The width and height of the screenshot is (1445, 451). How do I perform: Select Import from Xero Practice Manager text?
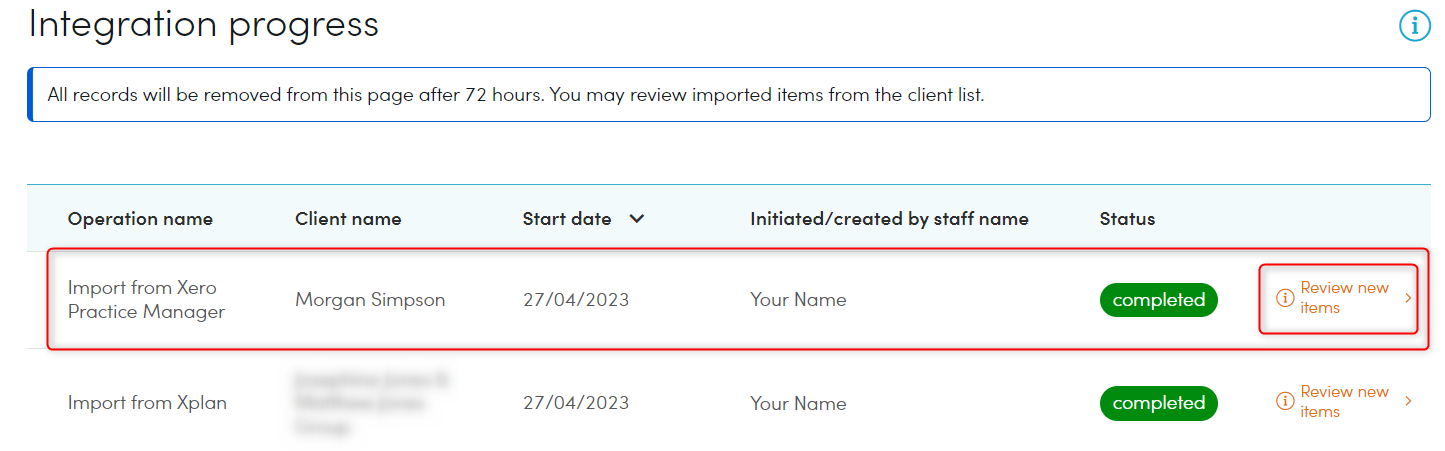tap(146, 300)
